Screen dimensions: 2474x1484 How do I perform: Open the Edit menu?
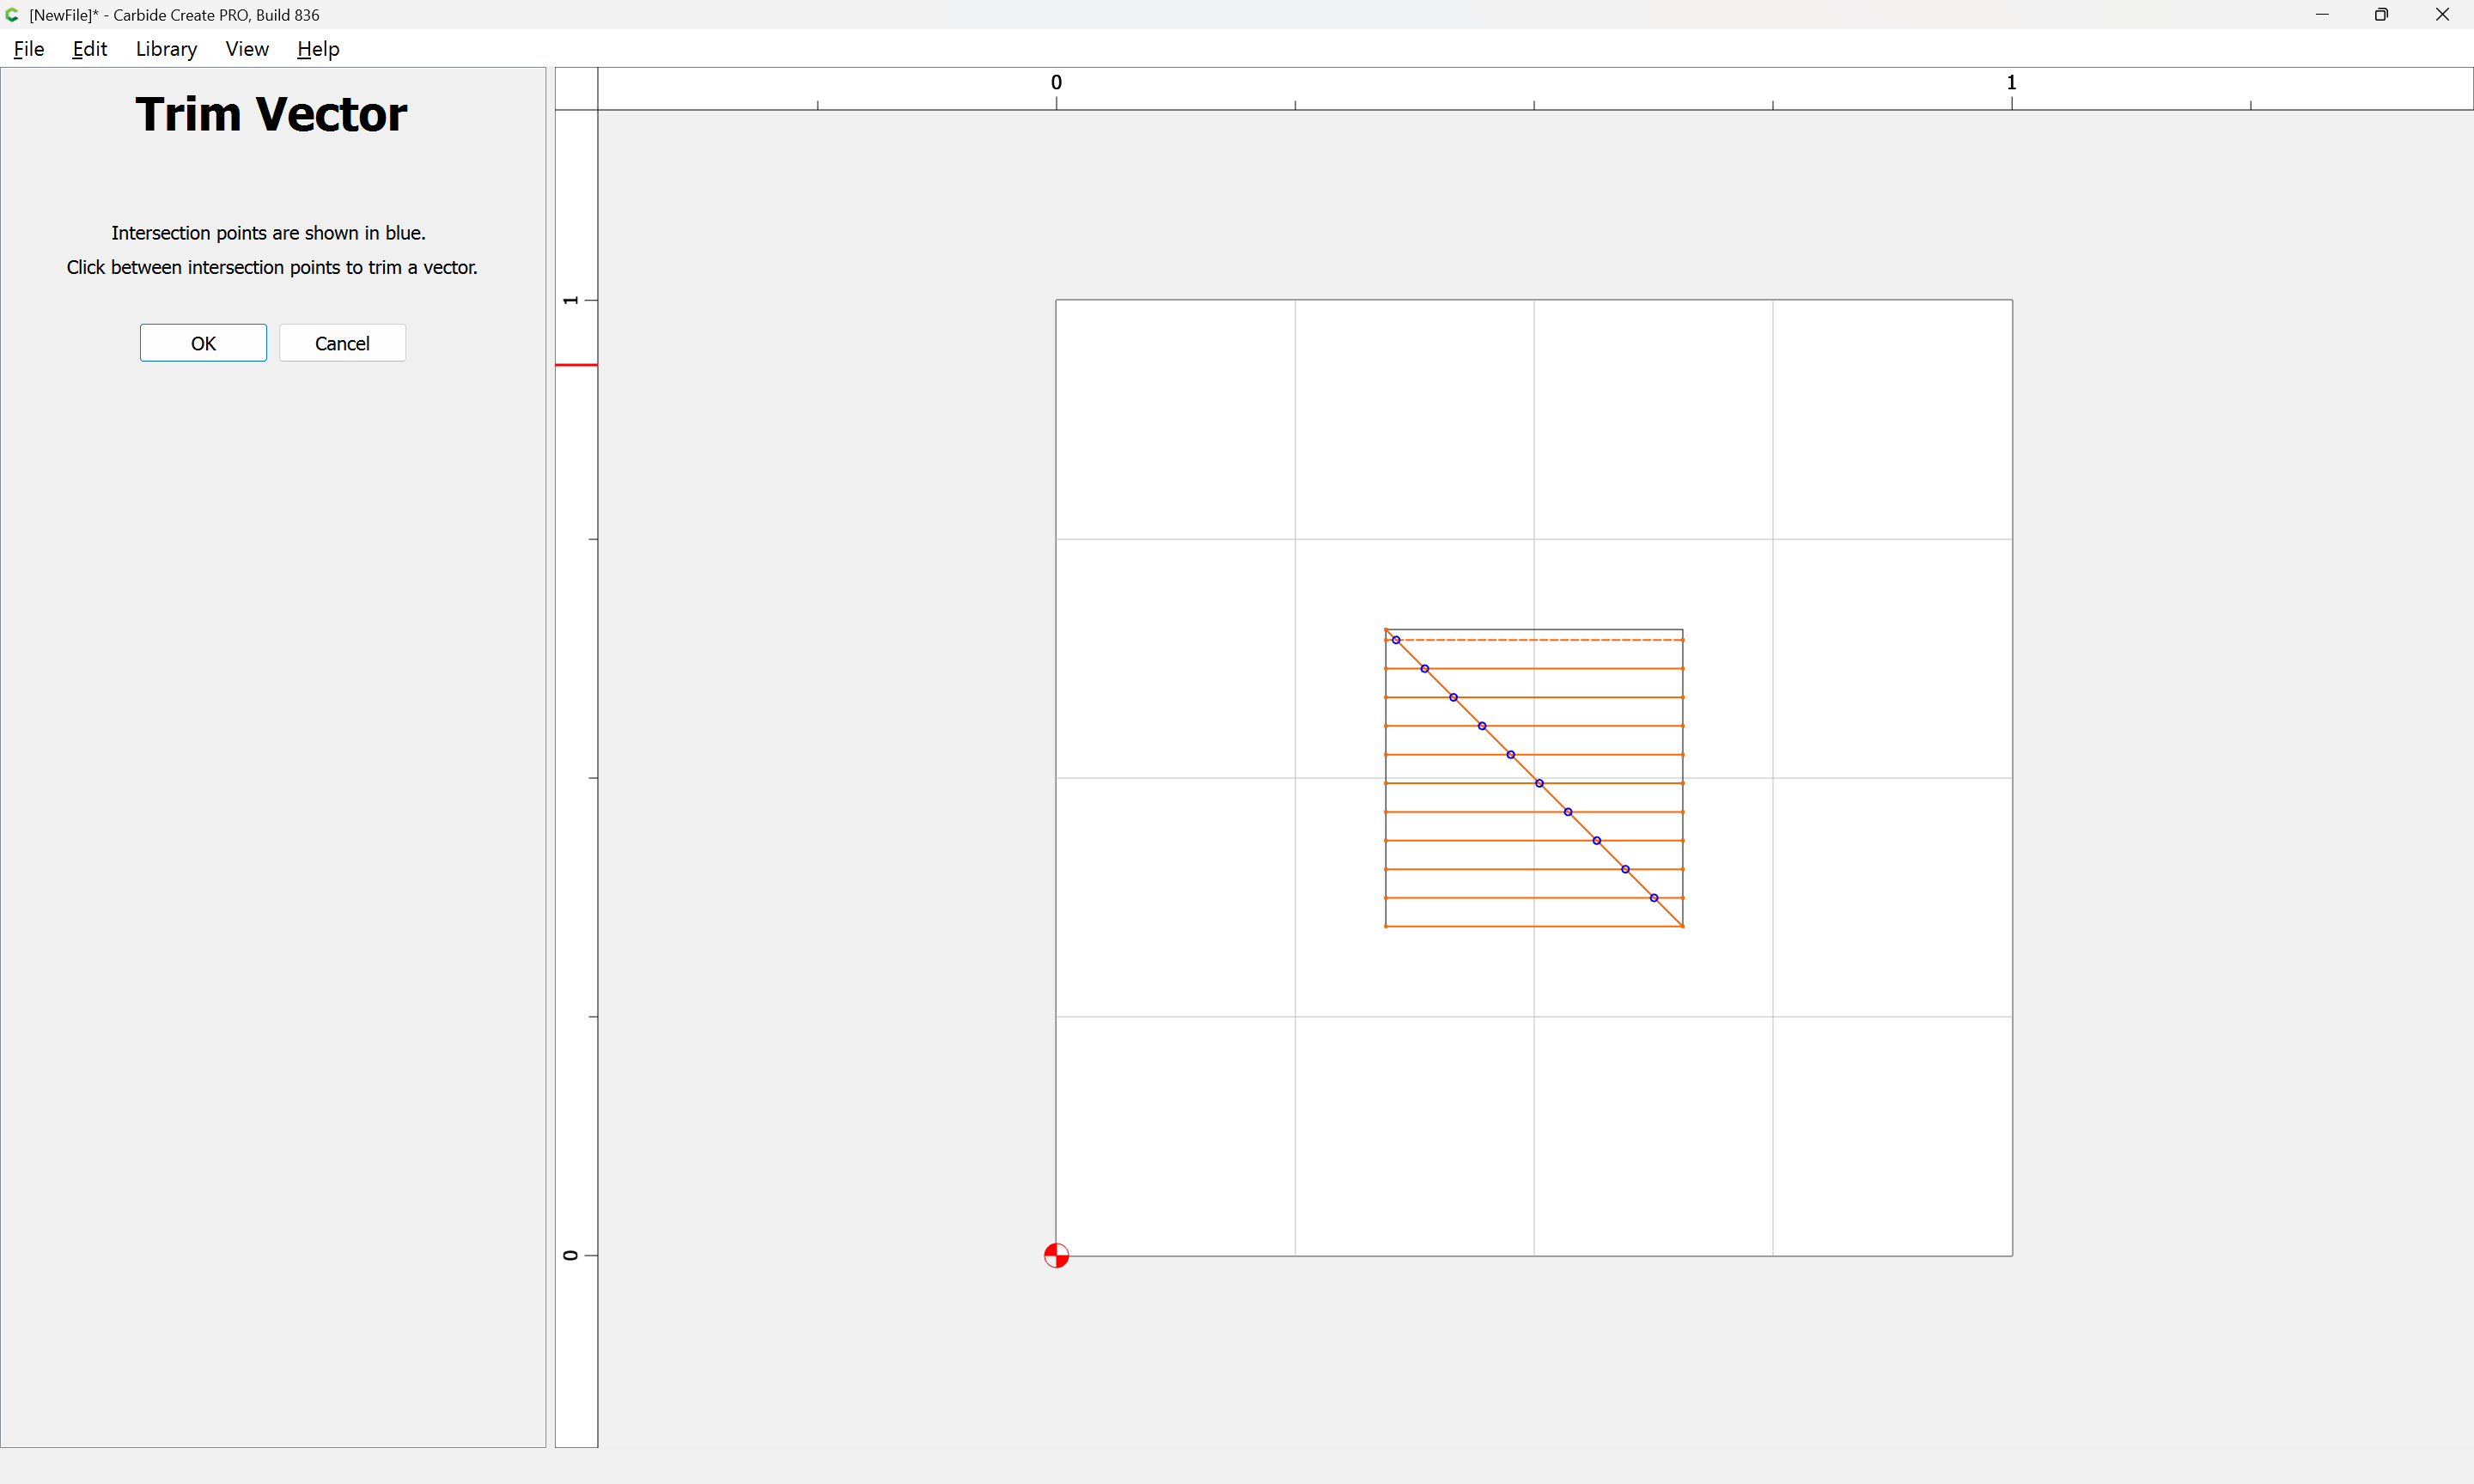[x=89, y=49]
